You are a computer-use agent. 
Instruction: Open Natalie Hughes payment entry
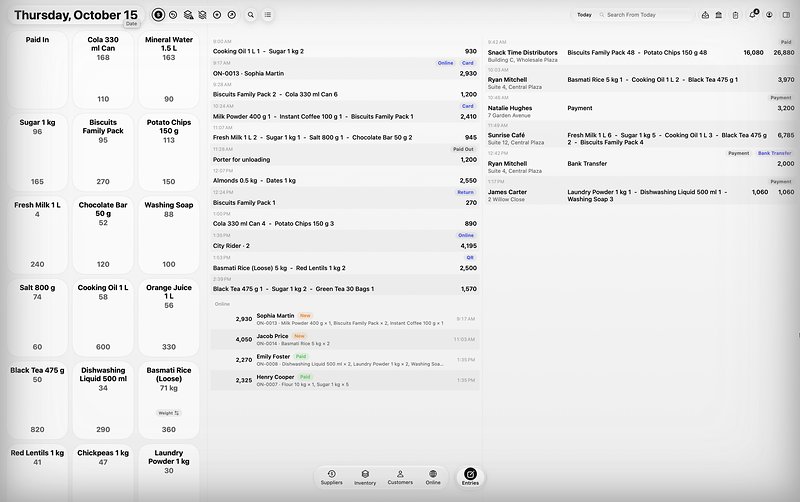641,107
